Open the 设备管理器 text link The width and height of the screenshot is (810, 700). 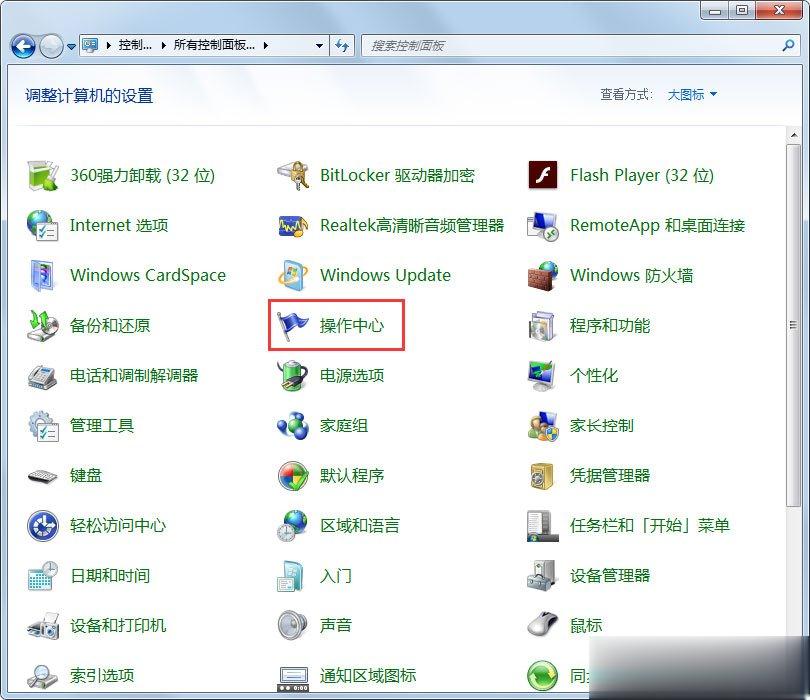point(610,575)
